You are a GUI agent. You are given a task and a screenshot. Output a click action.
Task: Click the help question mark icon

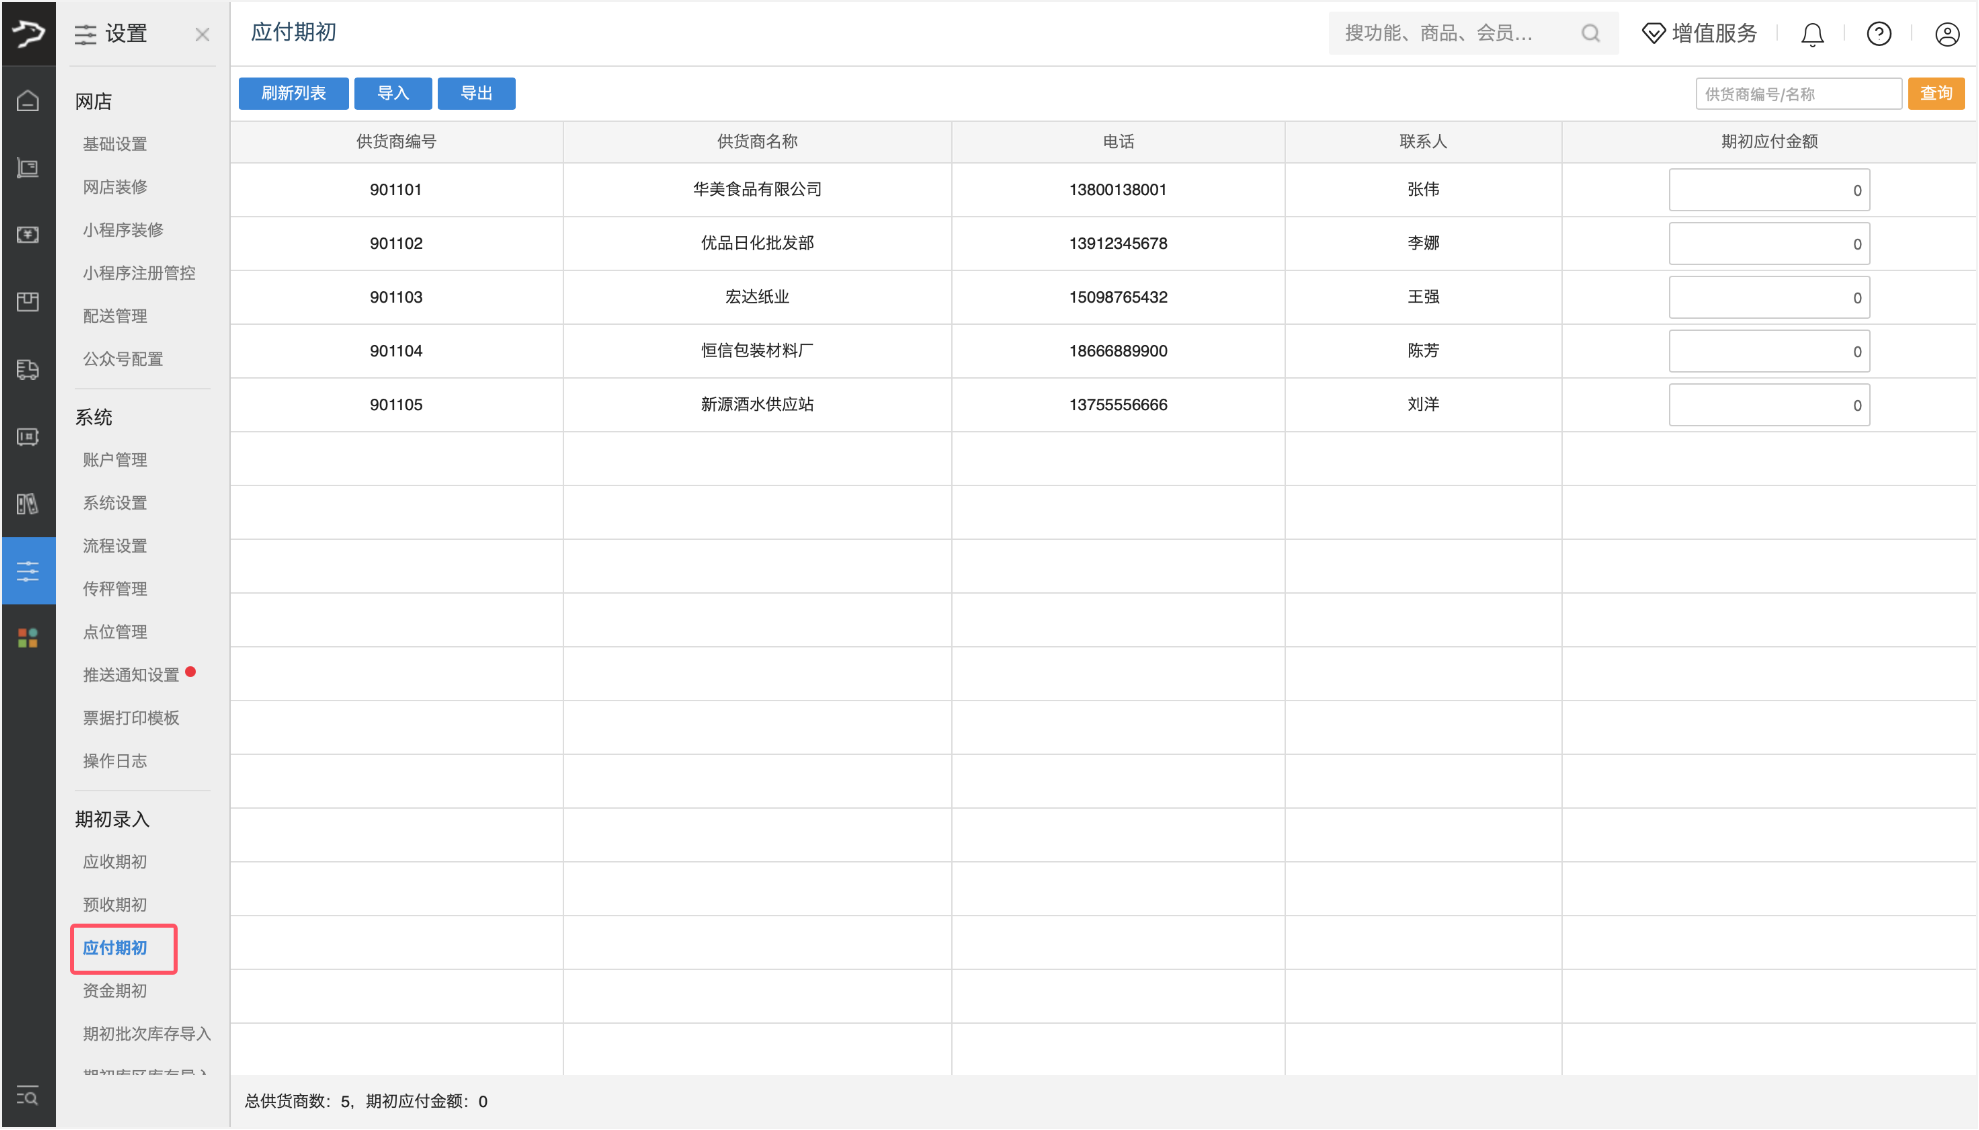[1879, 34]
